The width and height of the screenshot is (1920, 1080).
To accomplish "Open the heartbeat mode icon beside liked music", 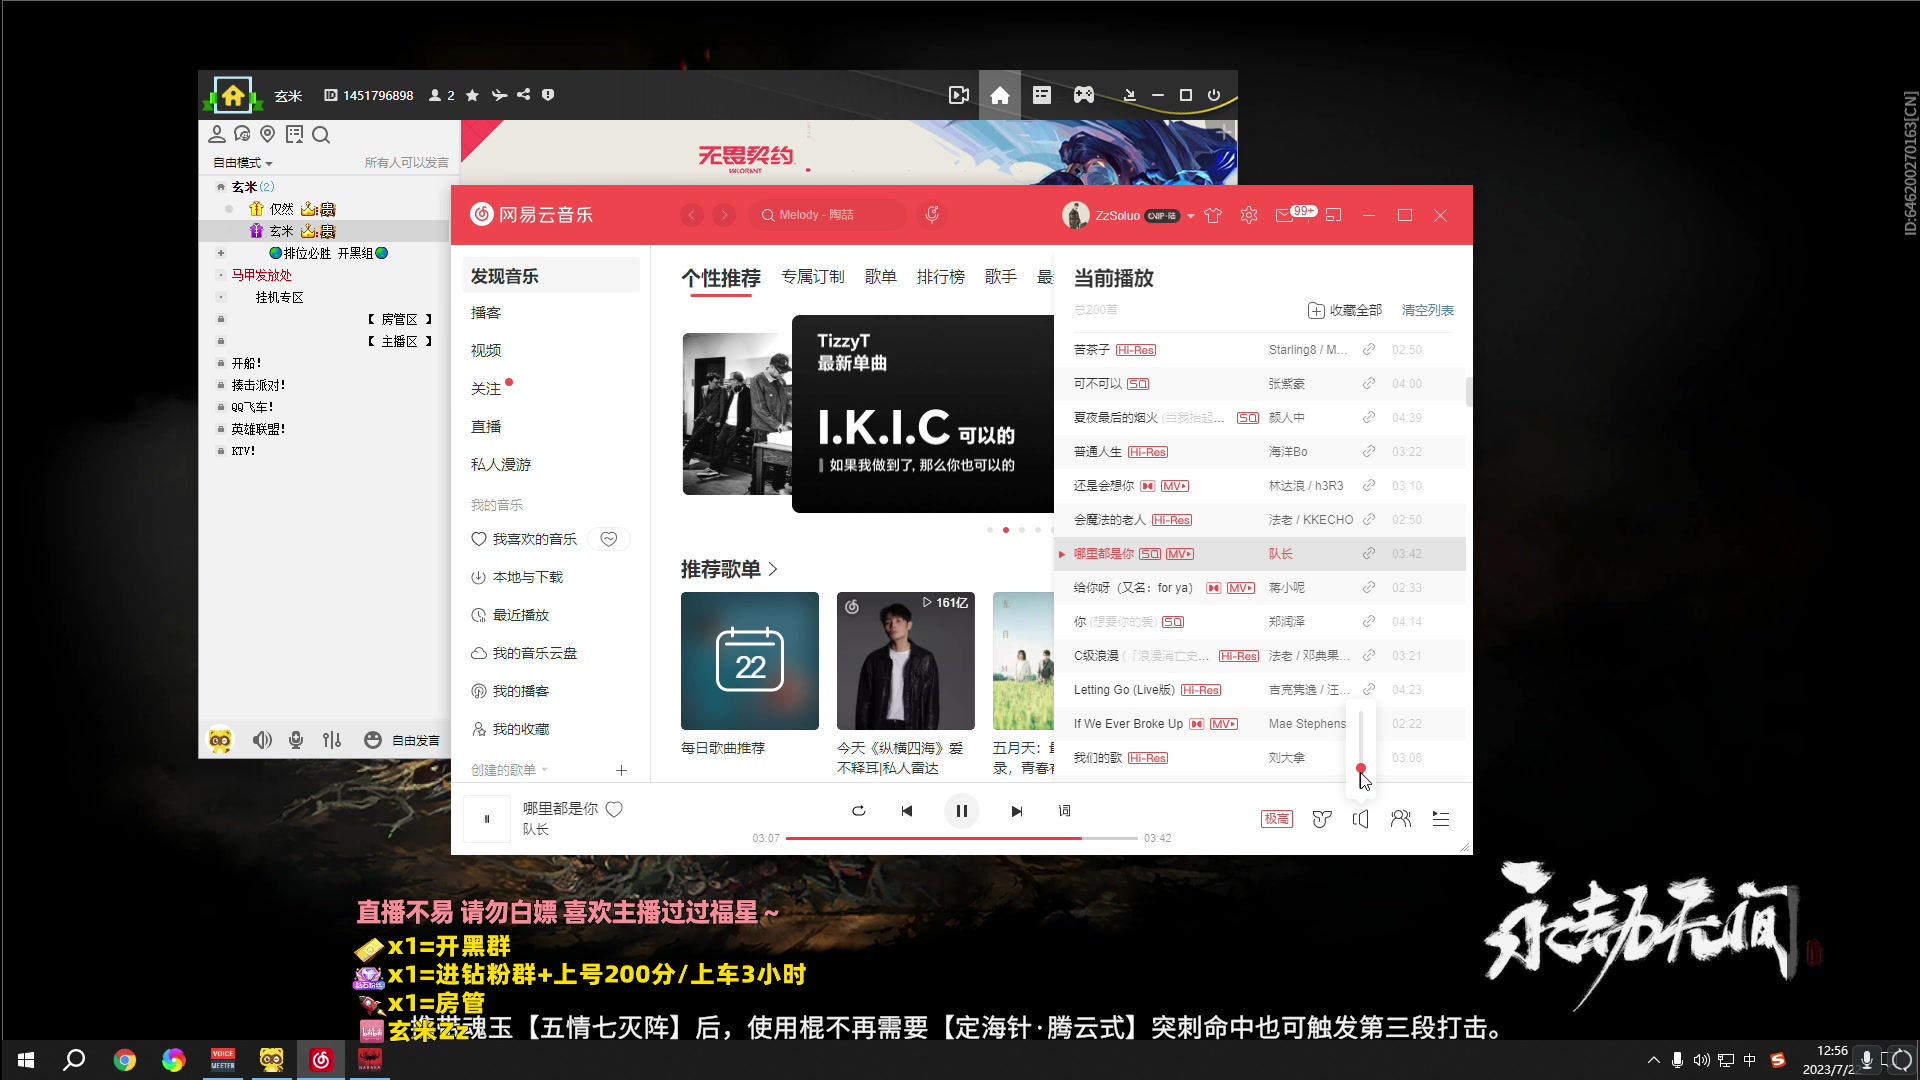I will coord(608,539).
